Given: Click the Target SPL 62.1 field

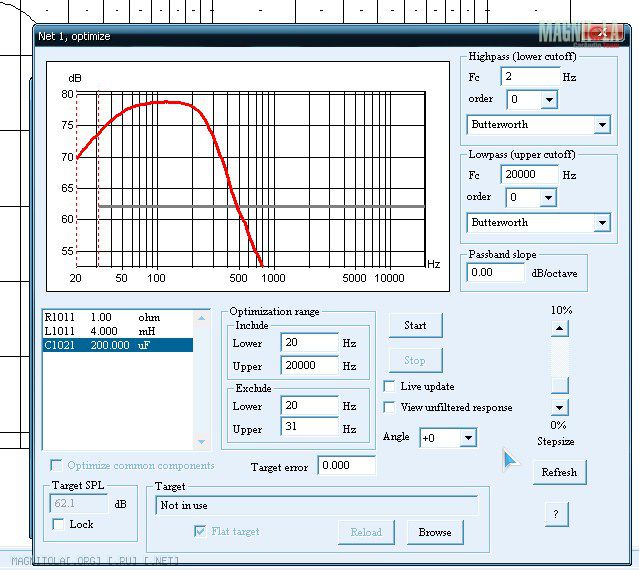Looking at the screenshot, I should click(79, 504).
